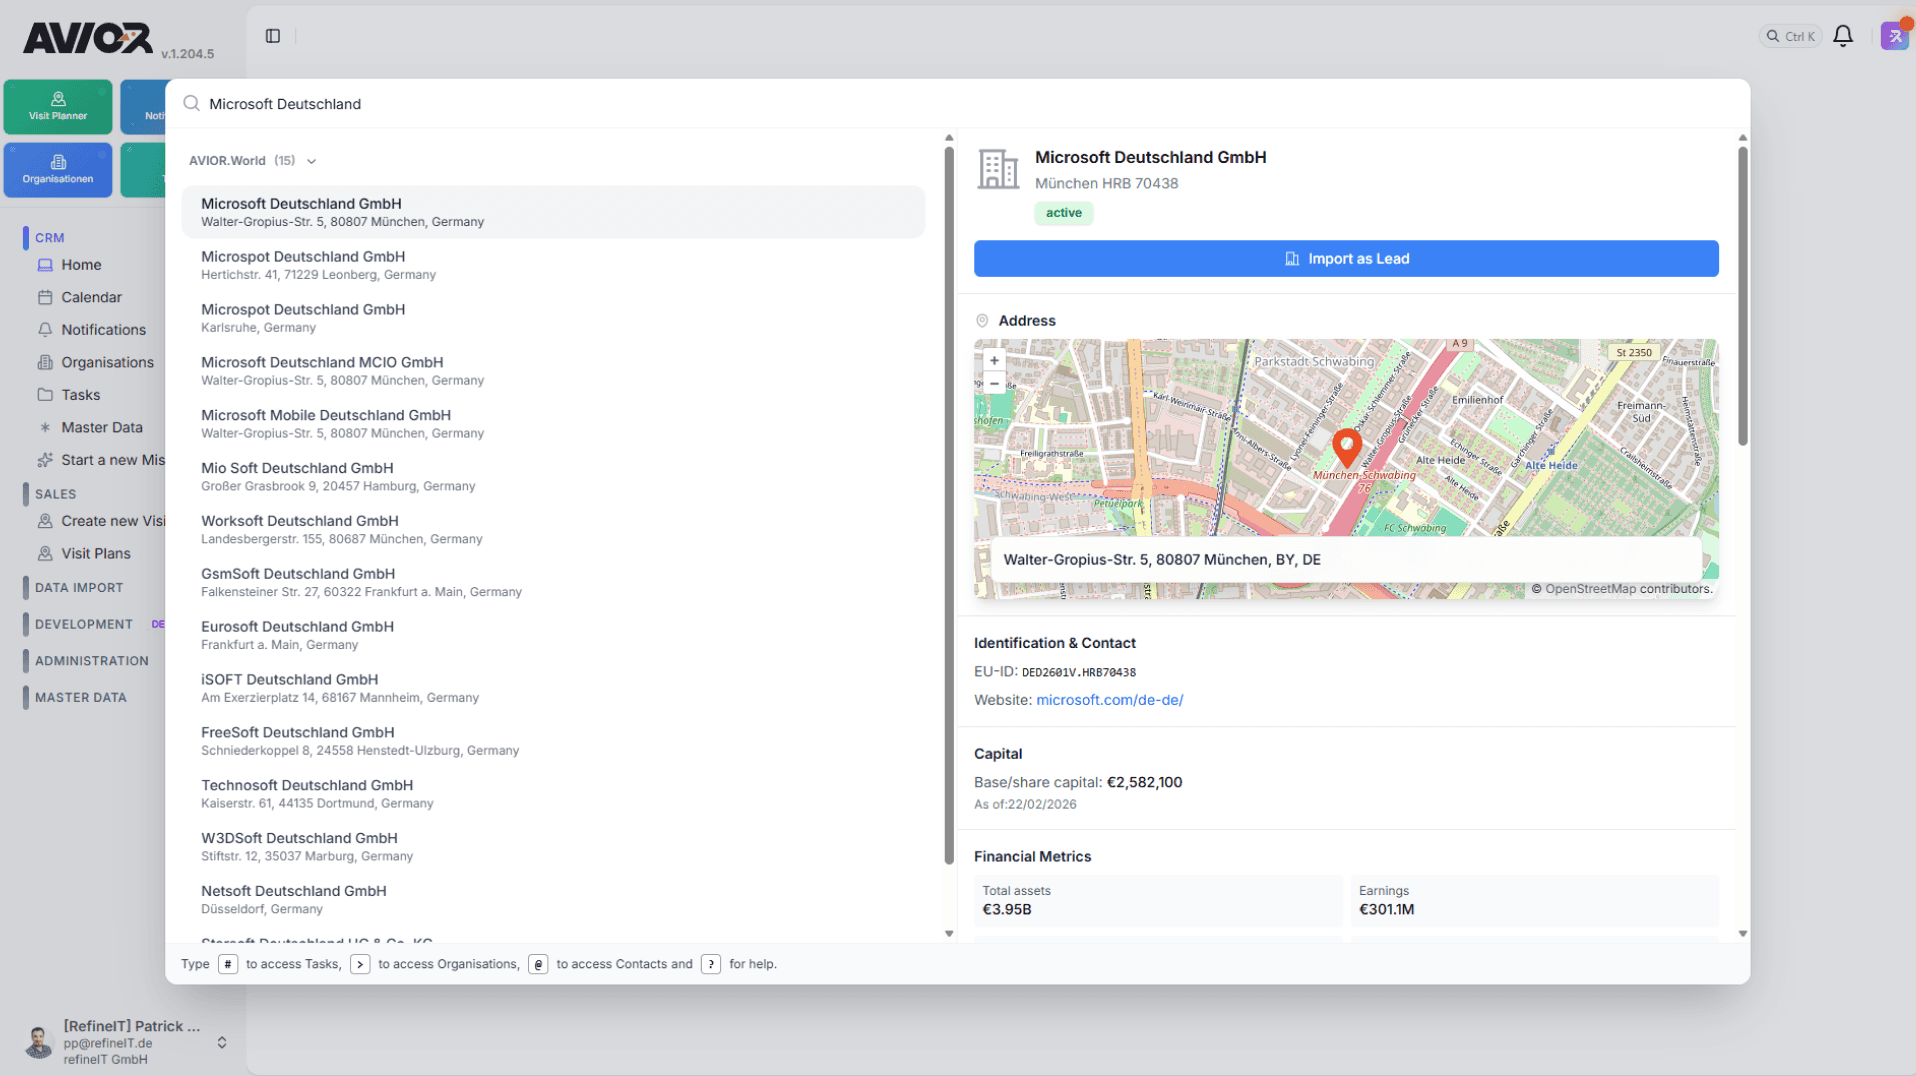Select W3DSoft Deutschland GmbH
Viewport: 1916px width, 1076px height.
(553, 848)
